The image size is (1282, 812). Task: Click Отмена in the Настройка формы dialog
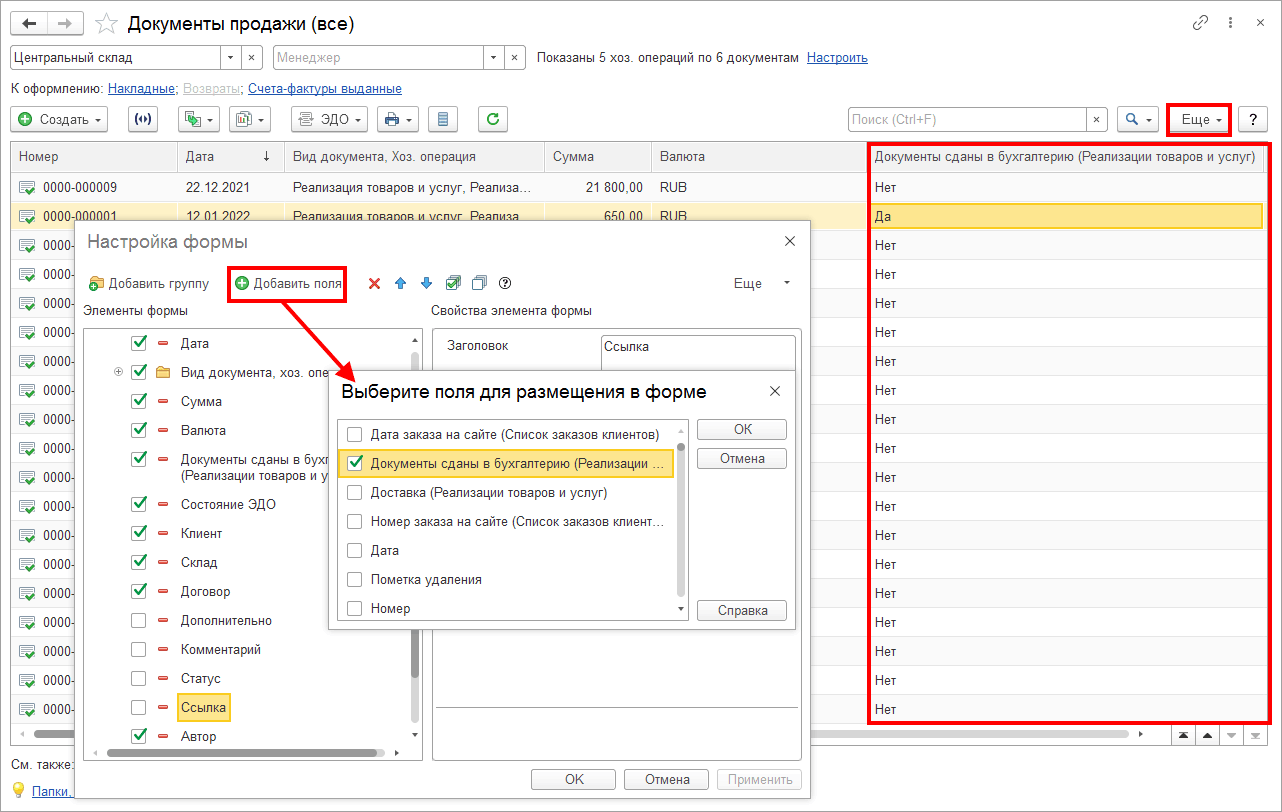coord(667,779)
